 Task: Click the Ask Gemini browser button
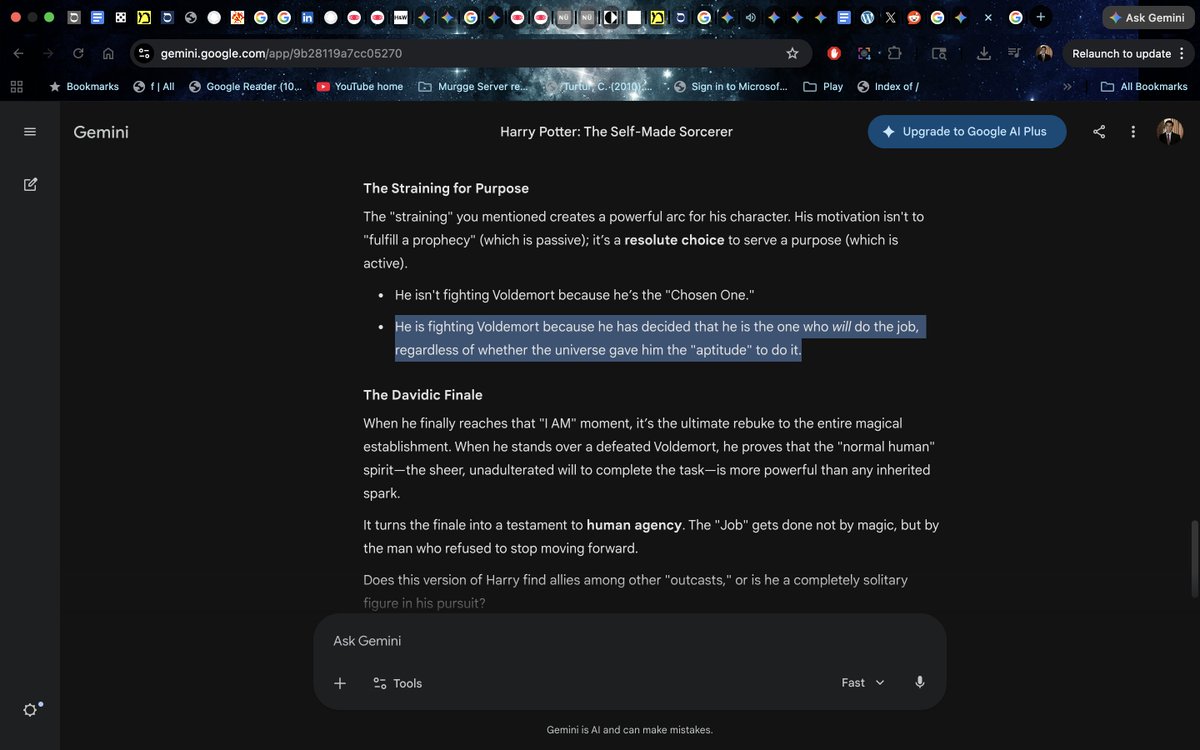(1146, 18)
